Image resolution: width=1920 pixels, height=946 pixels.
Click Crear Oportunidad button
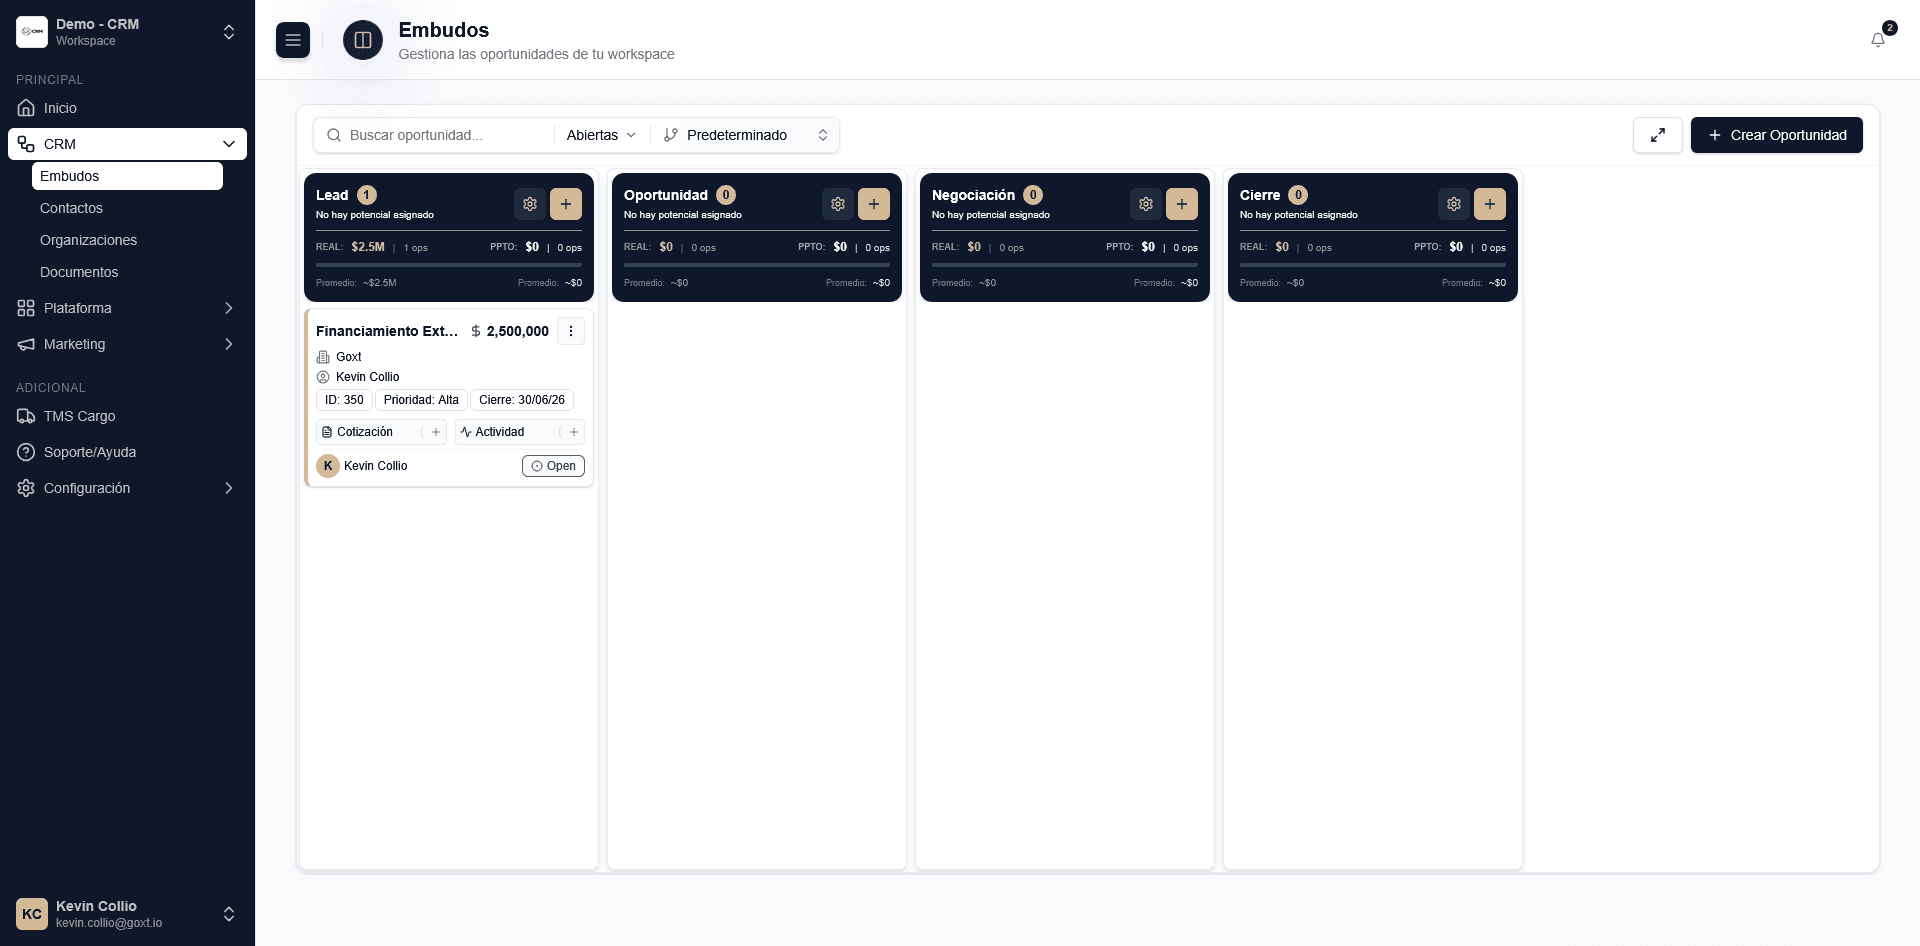[1777, 135]
